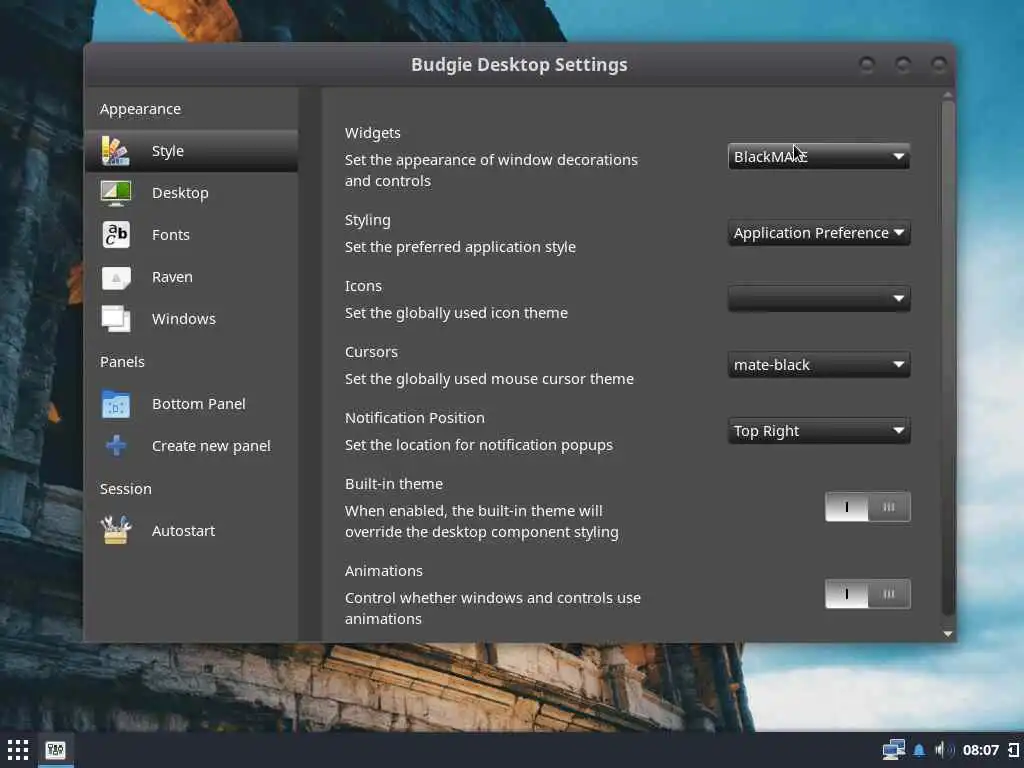Open the Notification Position Top Right dropdown
The image size is (1024, 768).
click(819, 431)
